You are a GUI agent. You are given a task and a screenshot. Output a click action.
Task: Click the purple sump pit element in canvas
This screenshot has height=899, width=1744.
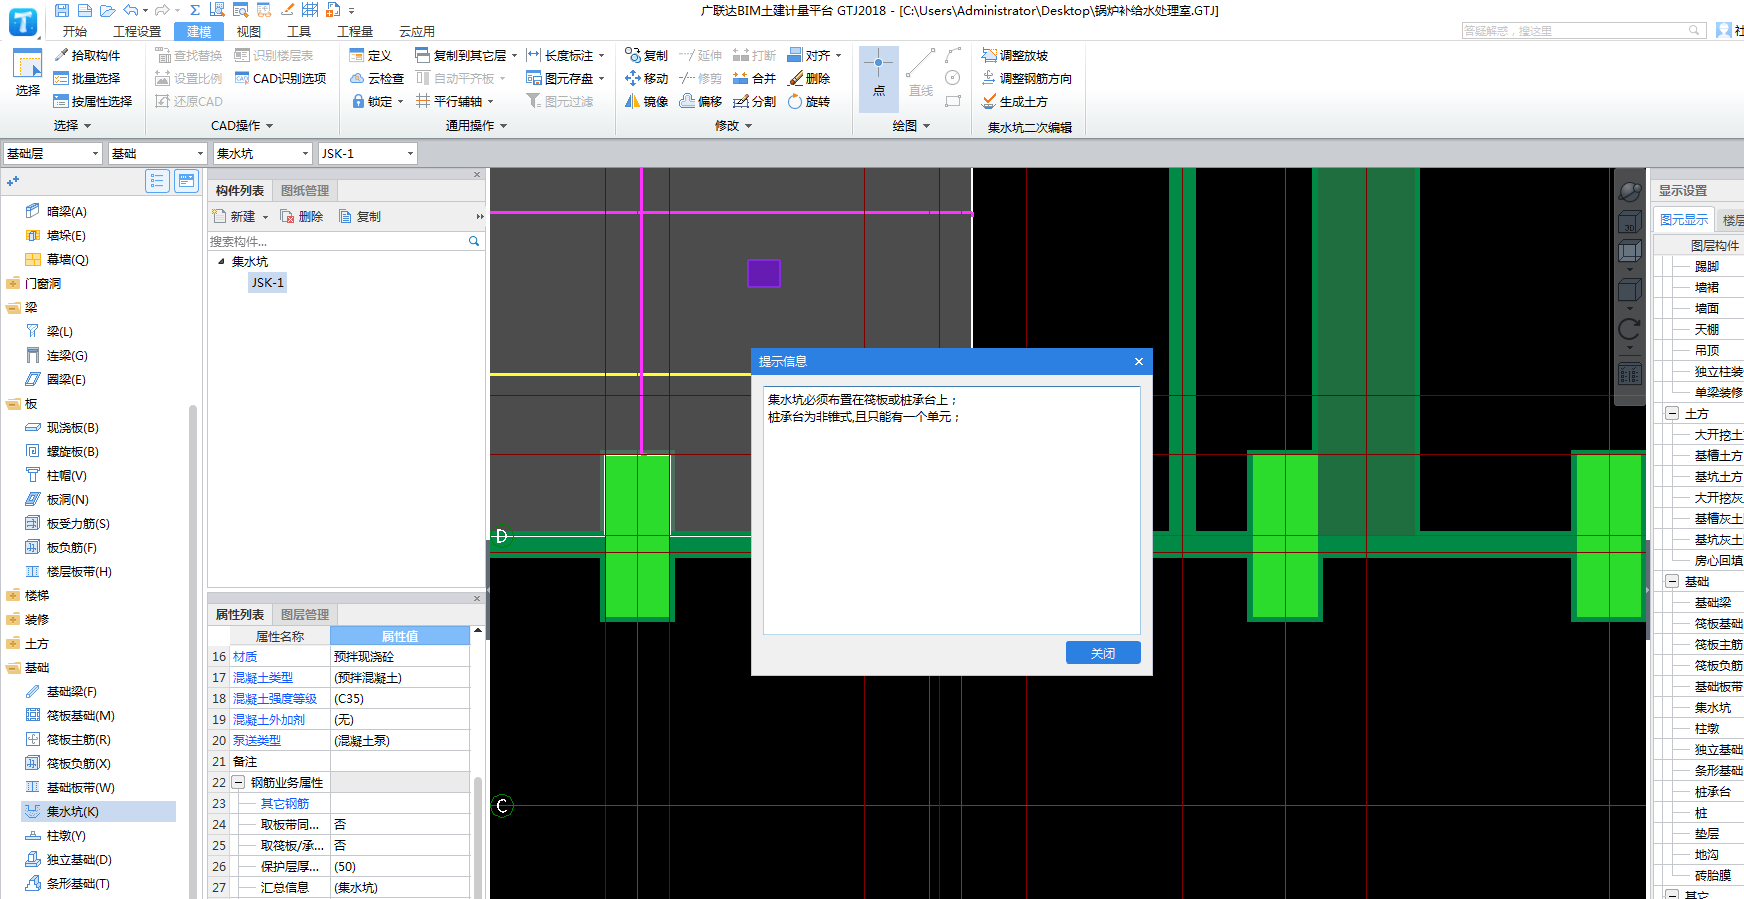[x=764, y=273]
